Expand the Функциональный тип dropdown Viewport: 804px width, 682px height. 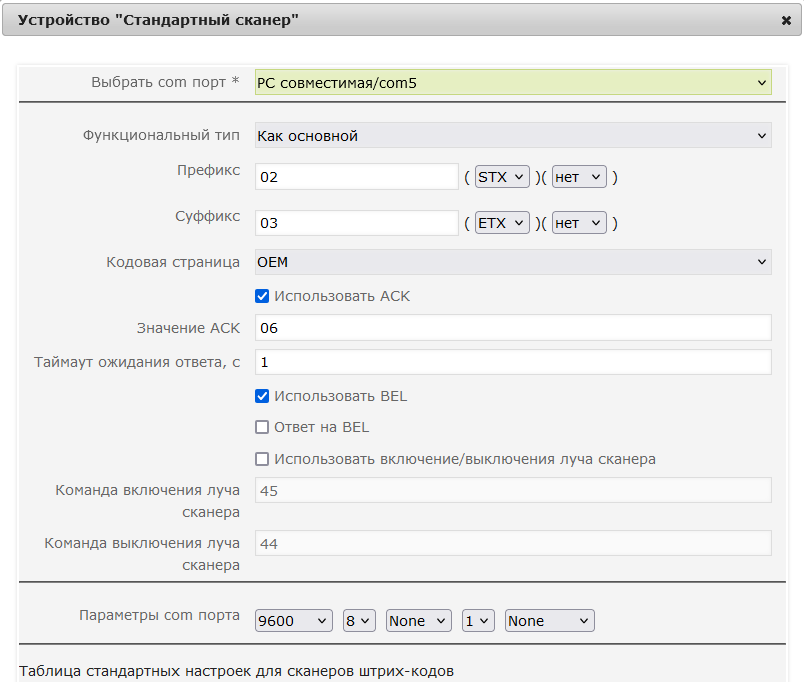pos(513,135)
